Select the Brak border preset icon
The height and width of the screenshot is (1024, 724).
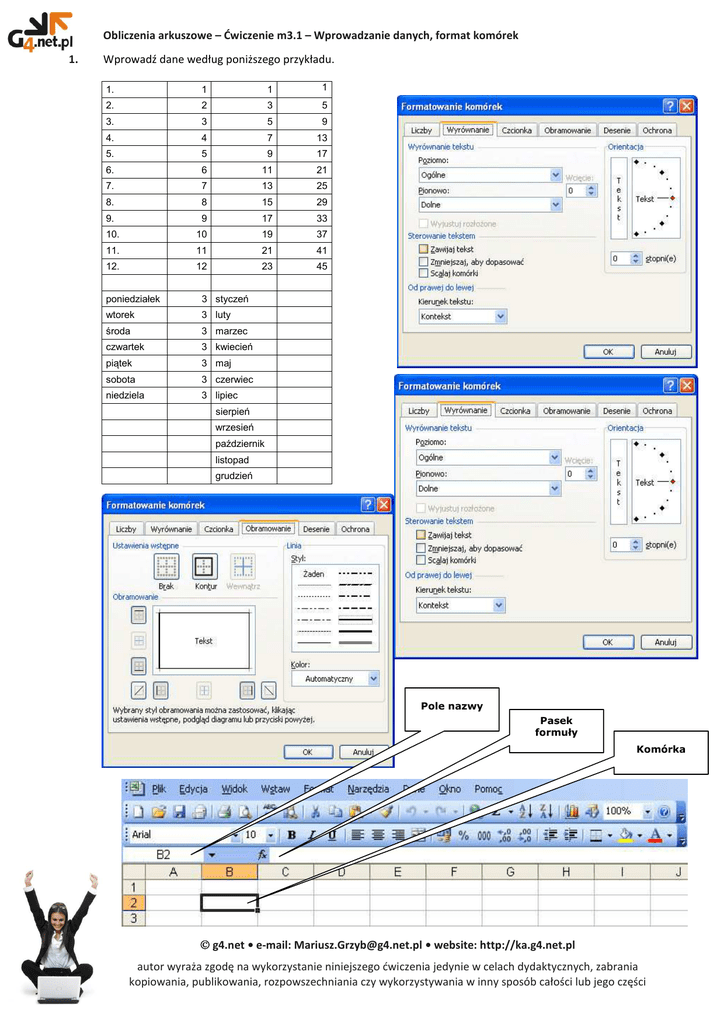click(x=166, y=567)
